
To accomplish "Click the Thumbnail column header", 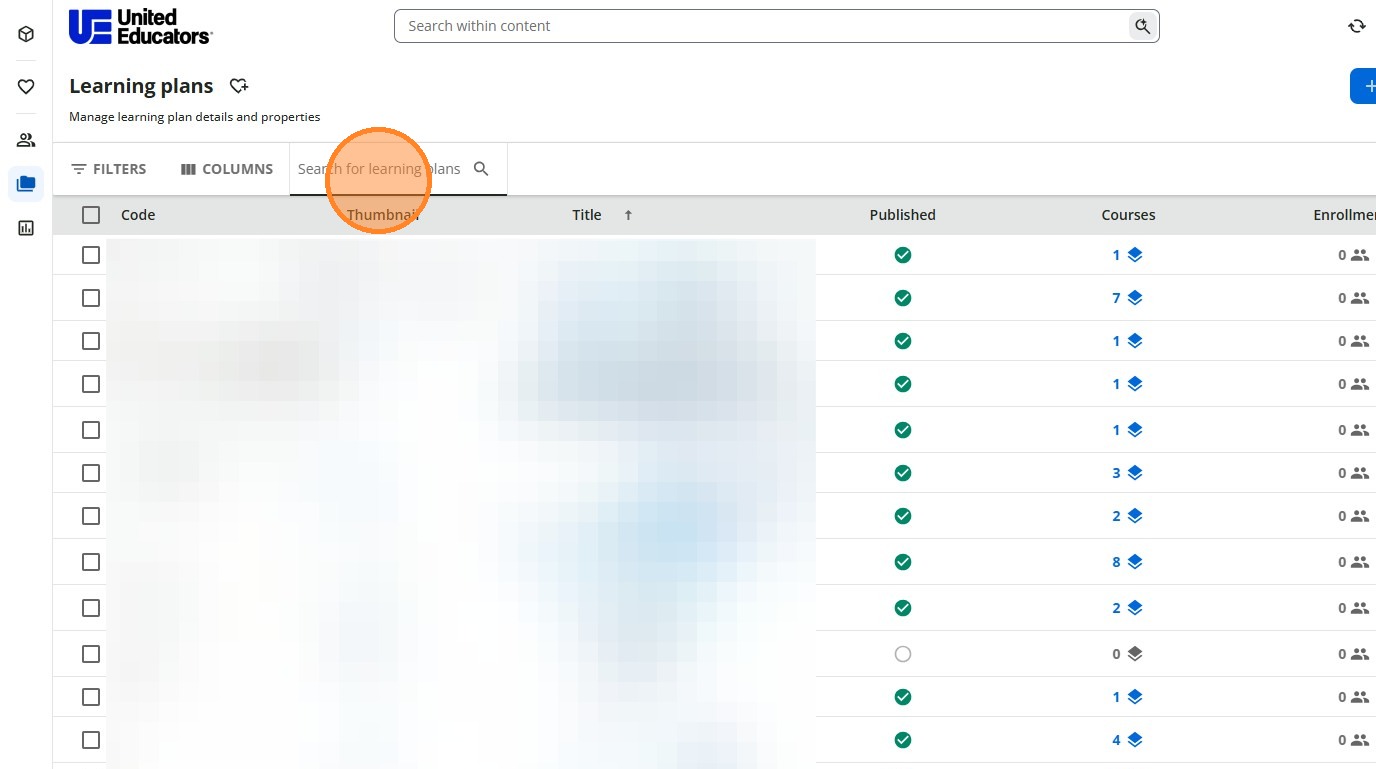I will click(383, 215).
